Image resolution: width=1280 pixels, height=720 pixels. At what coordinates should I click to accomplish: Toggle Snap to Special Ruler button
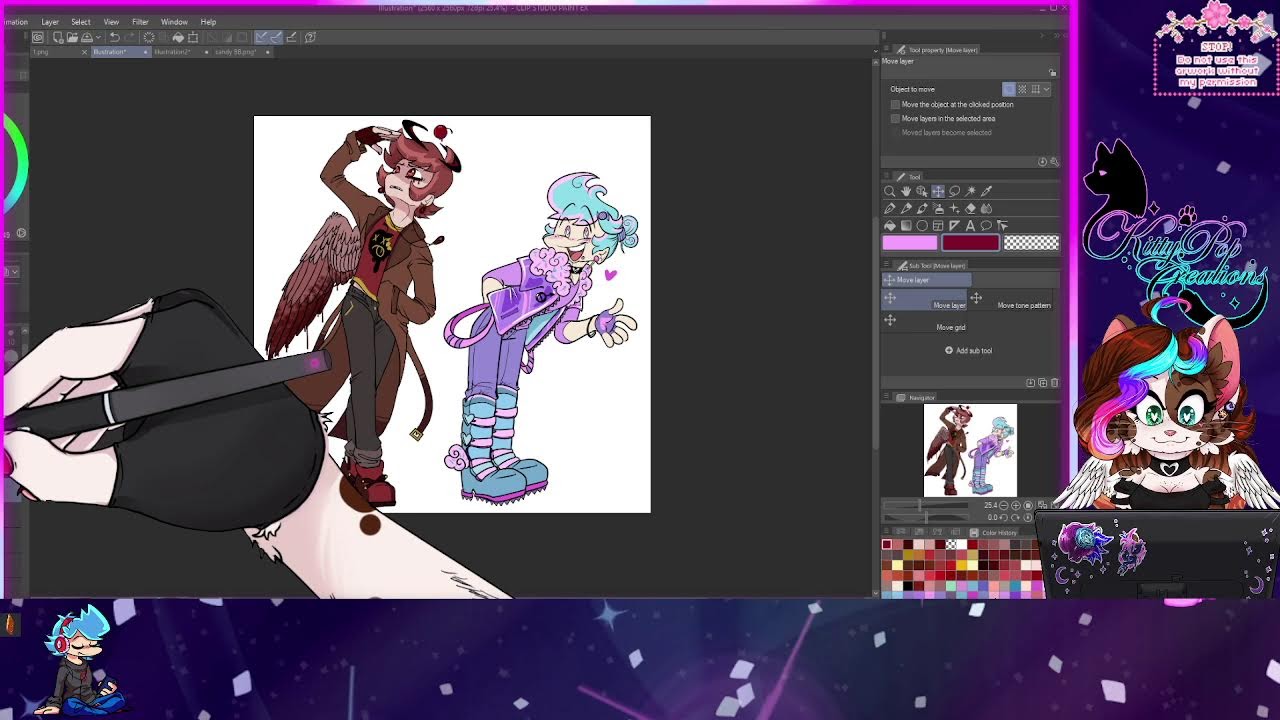[276, 37]
